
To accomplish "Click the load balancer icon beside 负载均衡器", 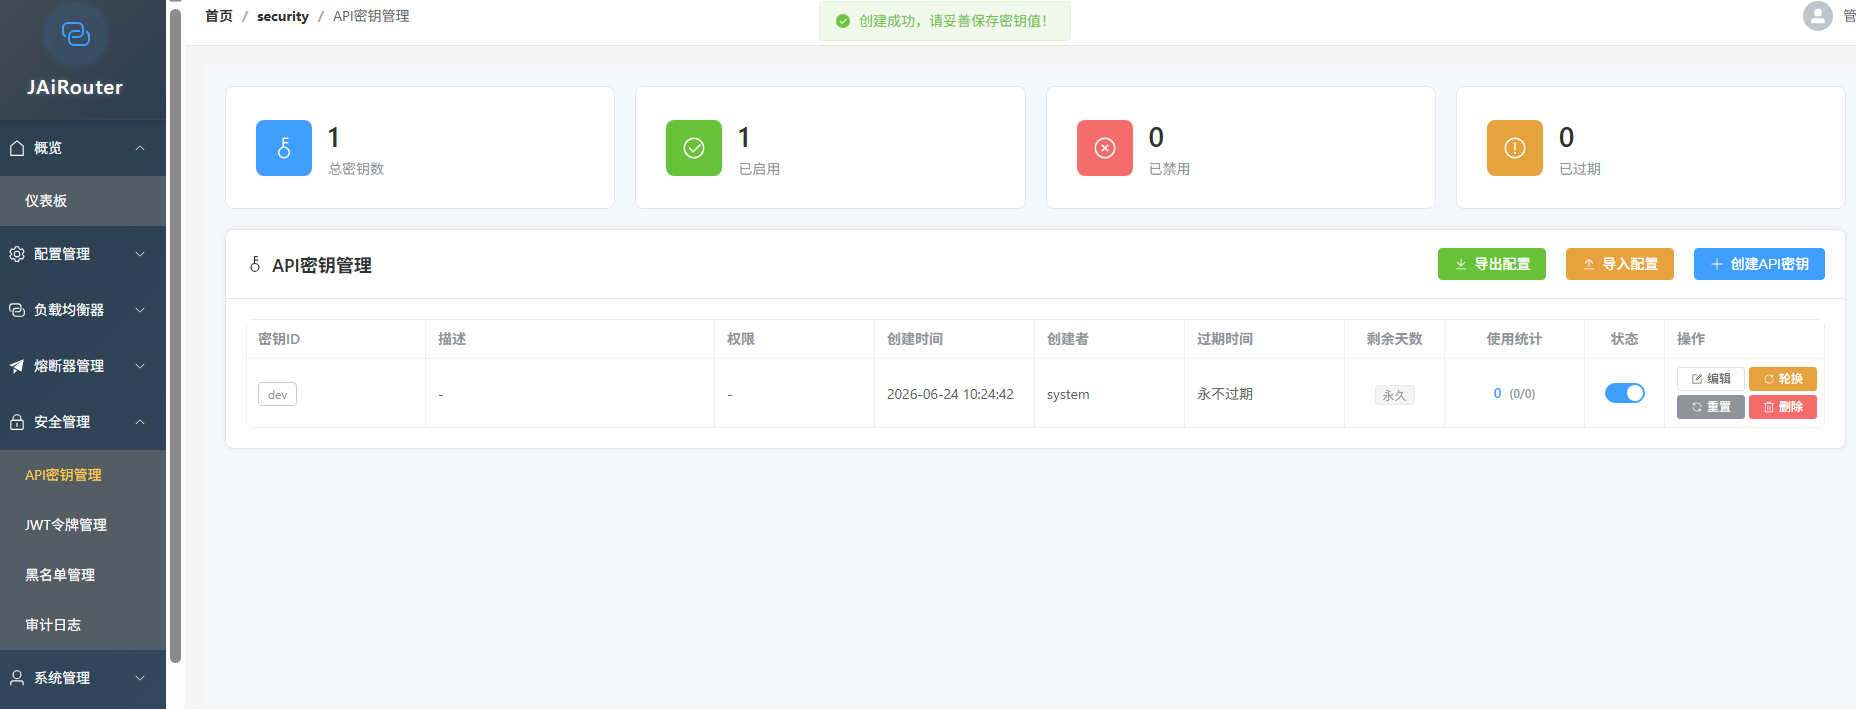I will click(17, 310).
